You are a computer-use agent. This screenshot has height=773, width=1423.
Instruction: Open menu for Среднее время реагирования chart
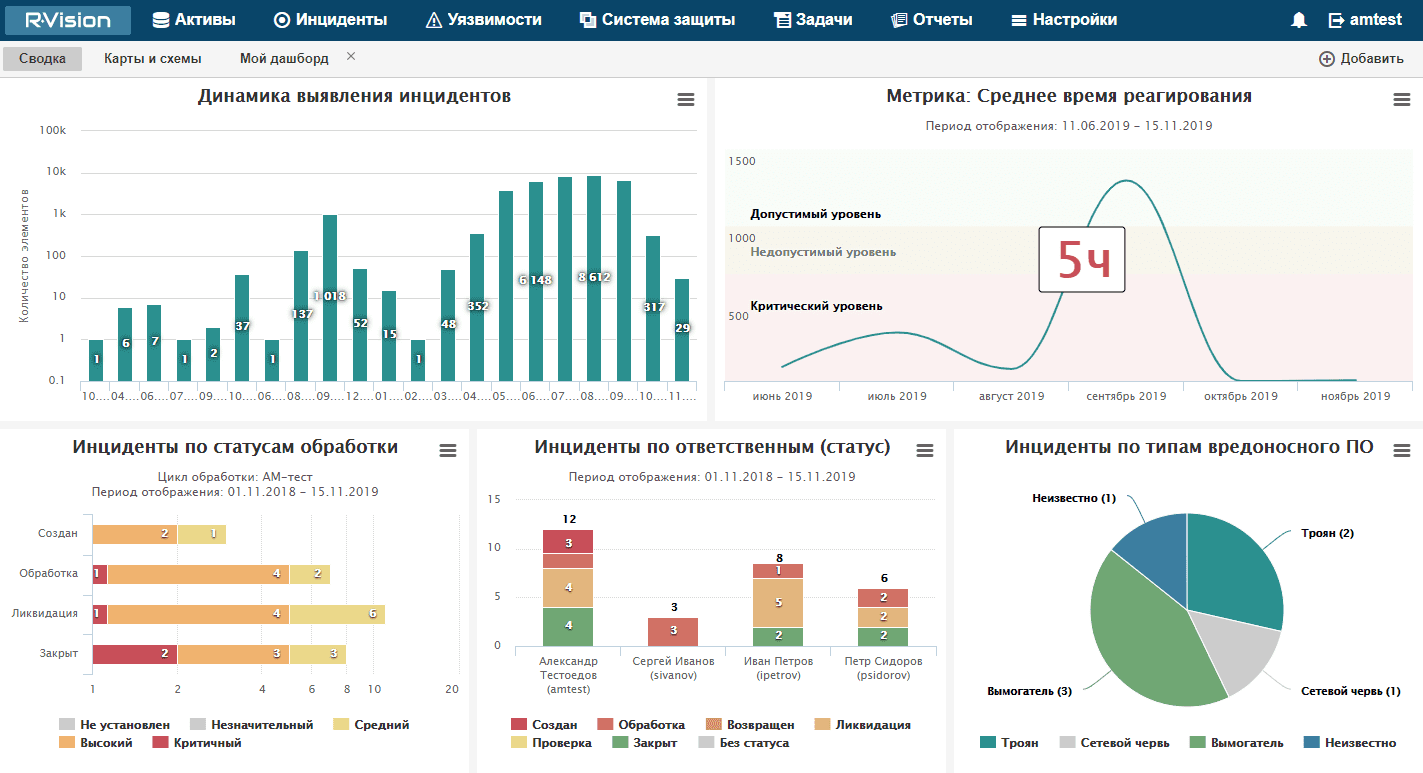(x=1402, y=99)
